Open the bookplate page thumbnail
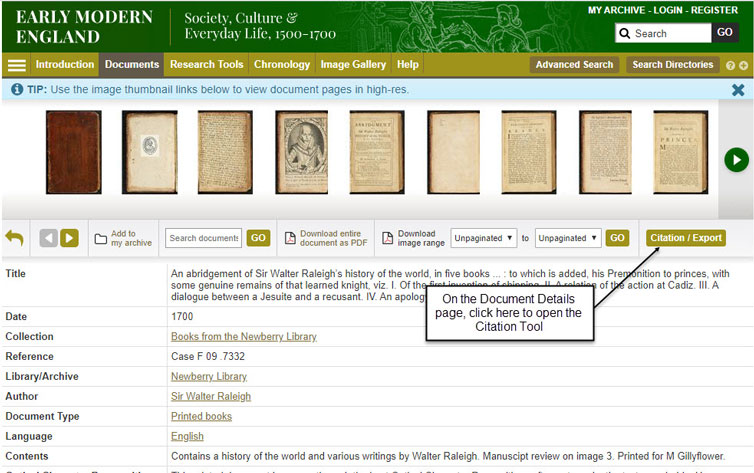The height and width of the screenshot is (473, 754). pos(150,152)
